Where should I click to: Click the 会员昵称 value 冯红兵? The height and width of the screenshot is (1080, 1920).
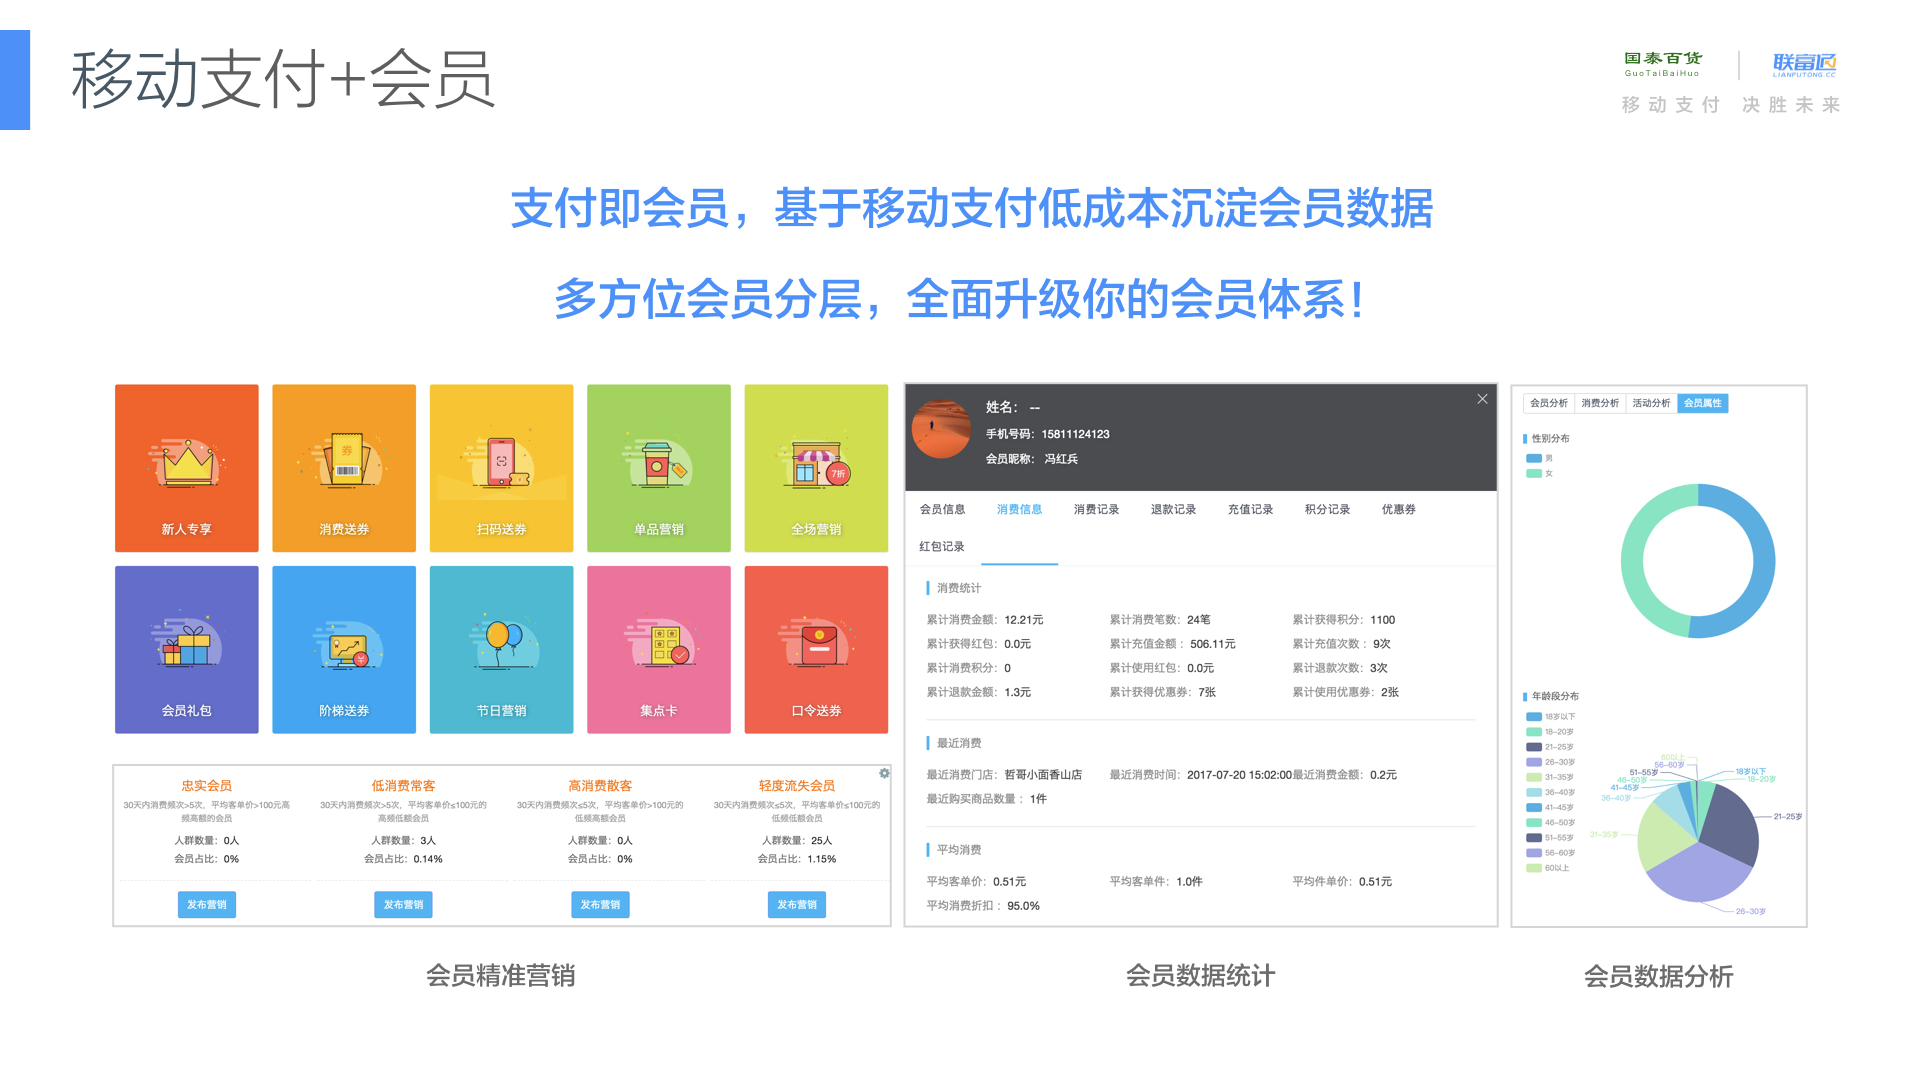pyautogui.click(x=1061, y=459)
